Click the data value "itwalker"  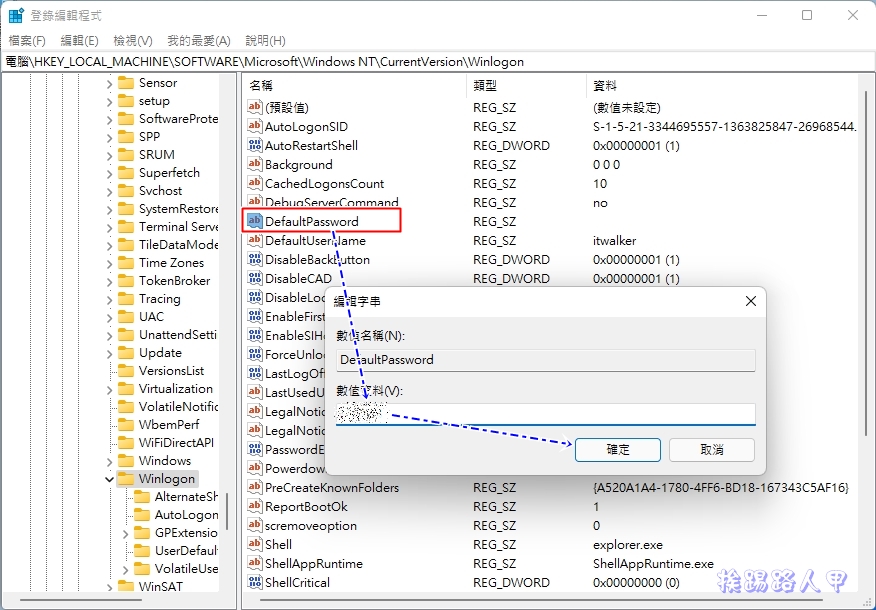tap(614, 241)
